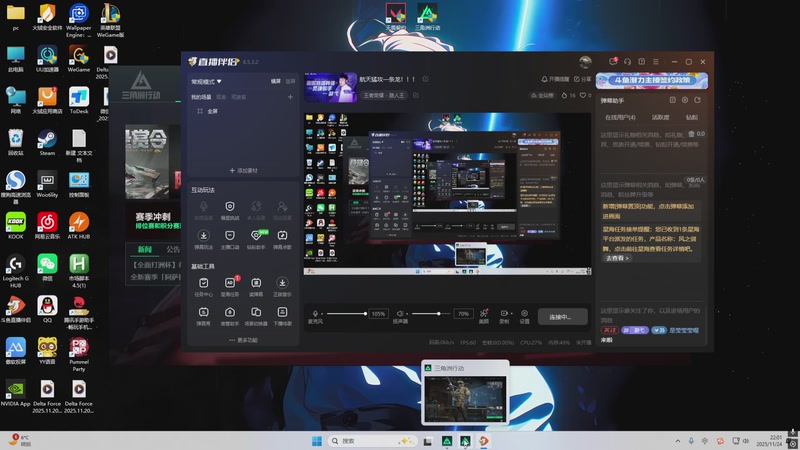Open 设置 settings gear below preview
This screenshot has width=800, height=450.
click(x=524, y=313)
